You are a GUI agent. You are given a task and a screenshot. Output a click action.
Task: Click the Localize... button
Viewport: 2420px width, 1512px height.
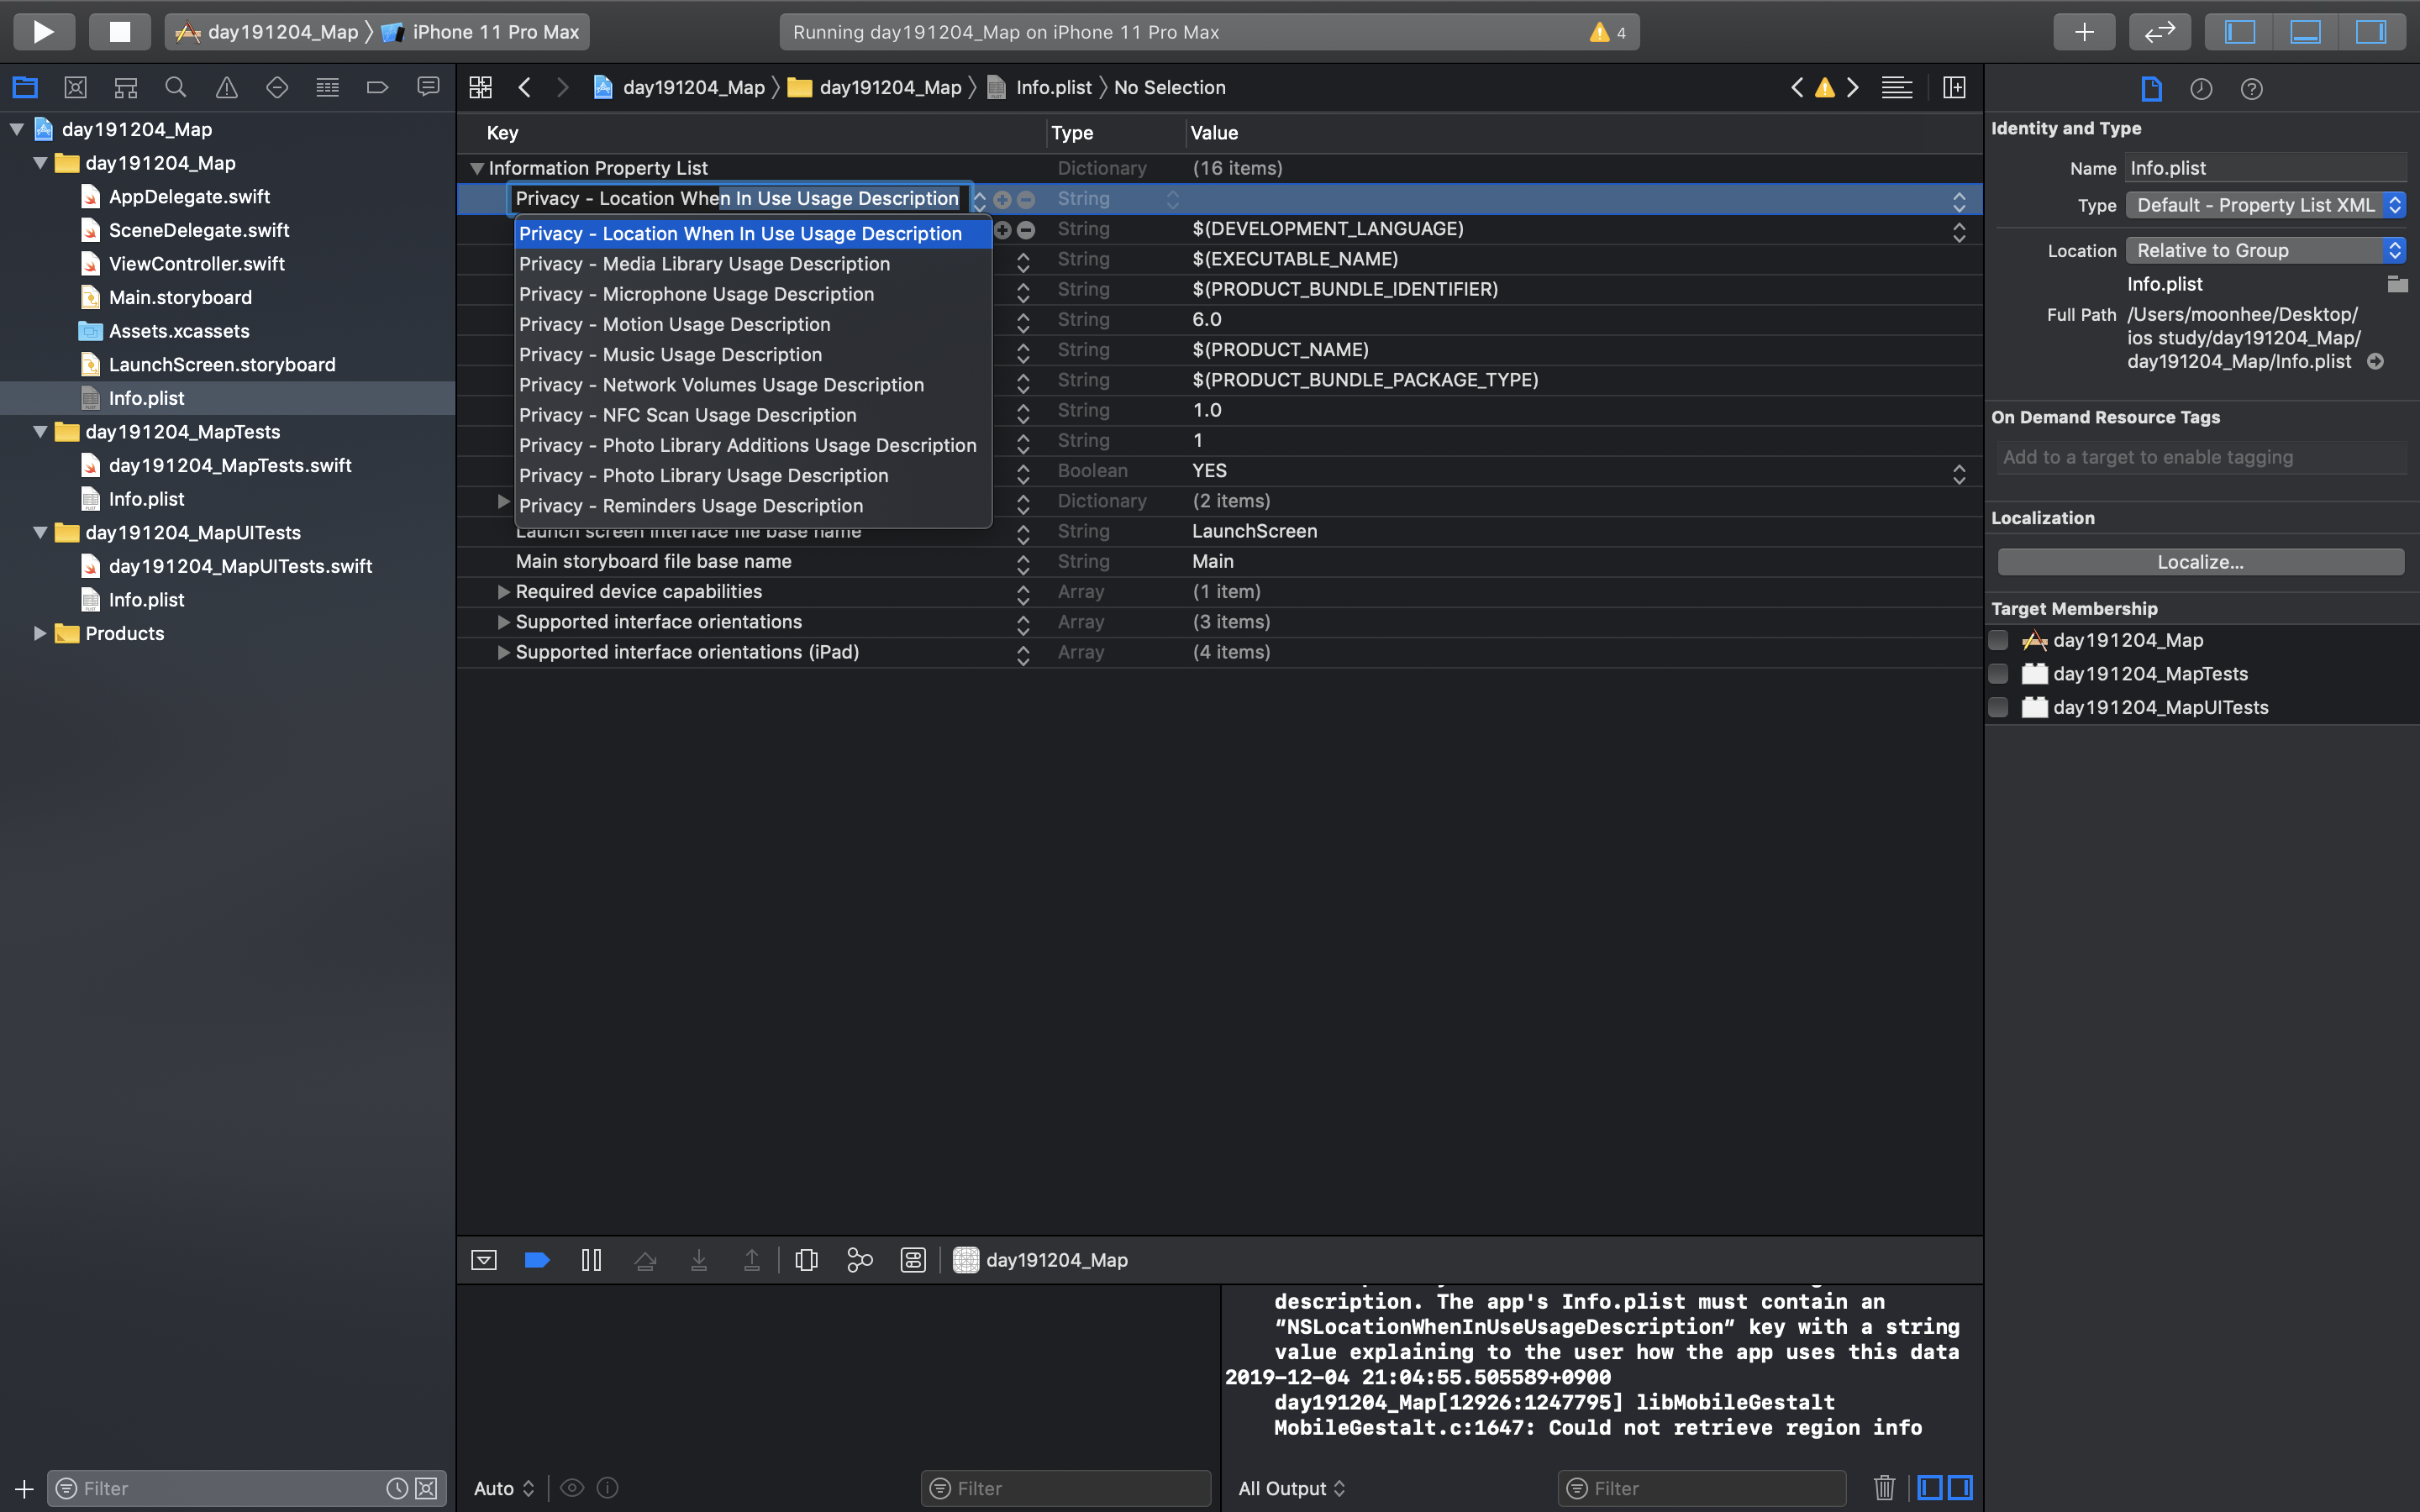2200,562
